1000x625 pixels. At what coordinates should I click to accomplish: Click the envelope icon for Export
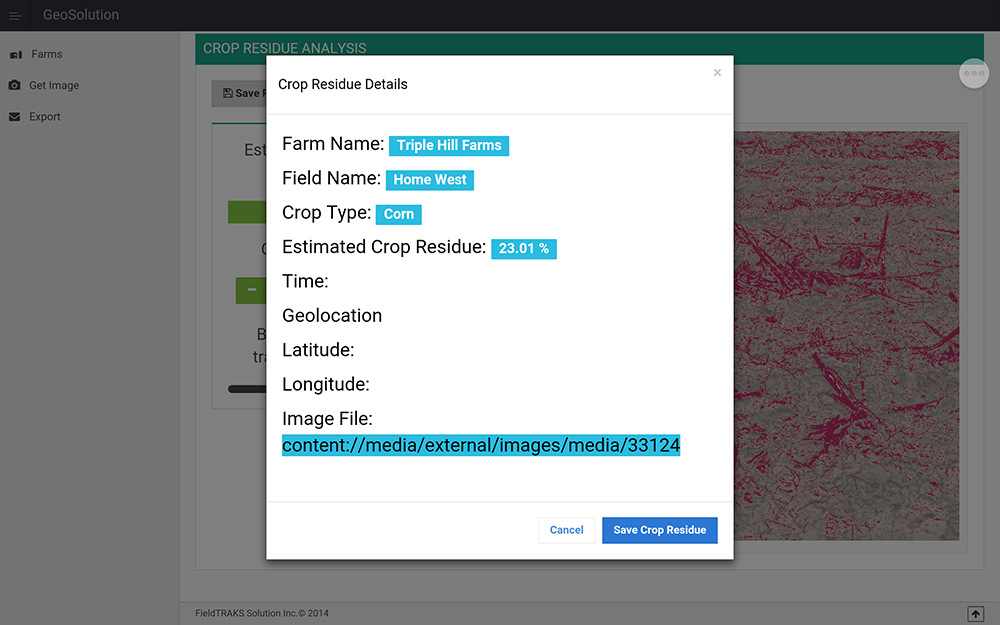click(14, 117)
